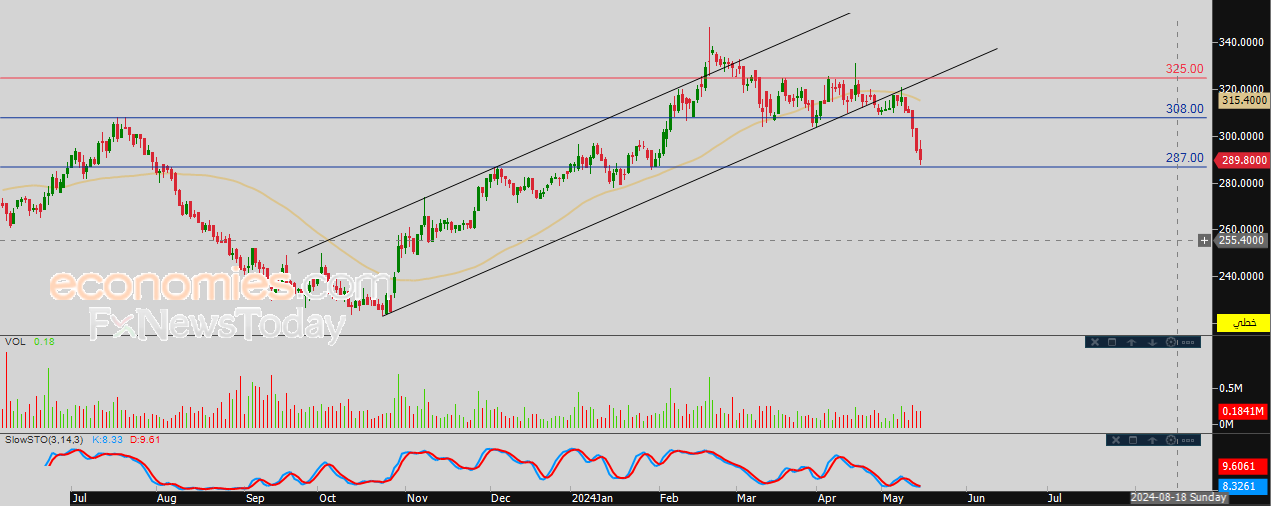1271x506 pixels.
Task: Open more options for SlowSTO panel
Action: 1188,441
